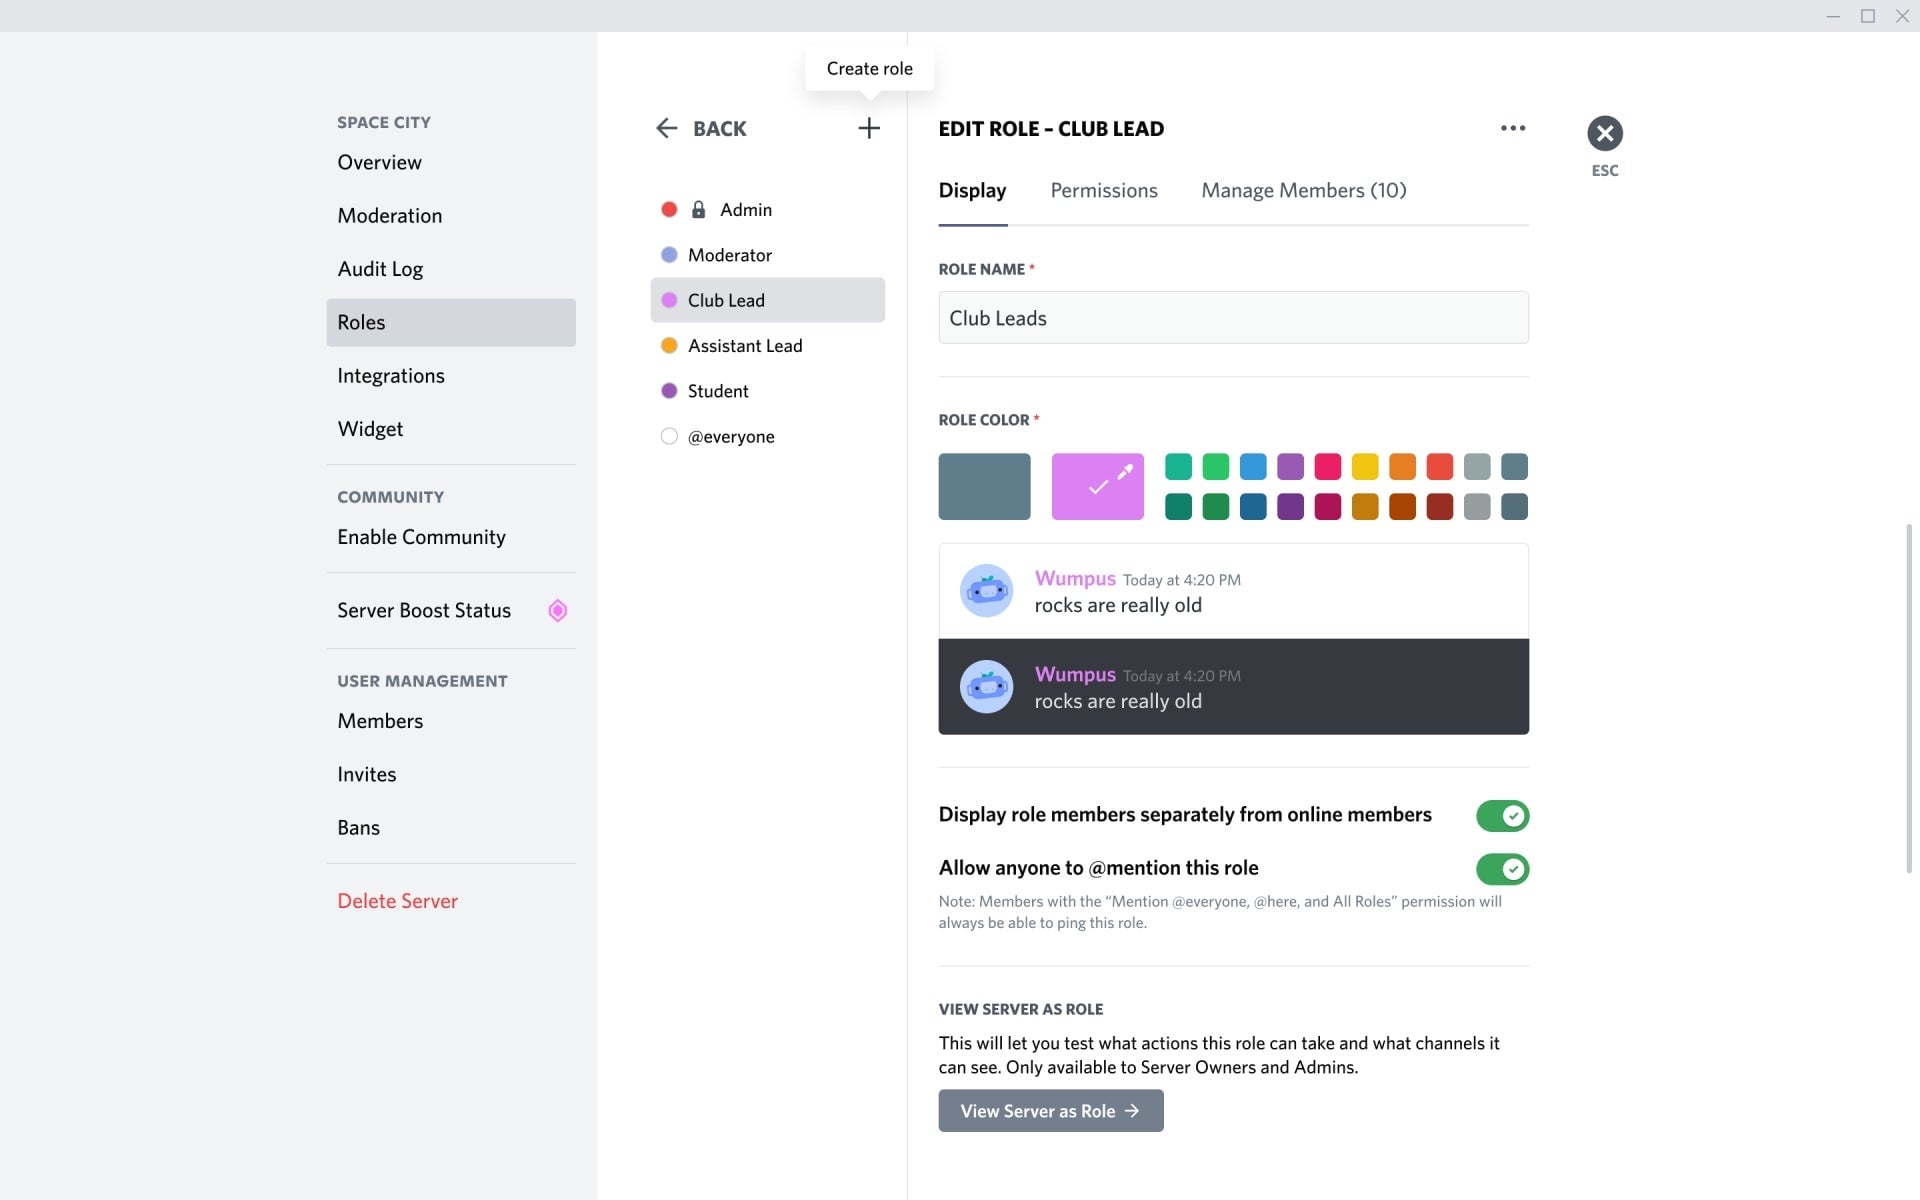The height and width of the screenshot is (1200, 1920).
Task: Disable displaying role members separately from online members
Action: [x=1502, y=815]
